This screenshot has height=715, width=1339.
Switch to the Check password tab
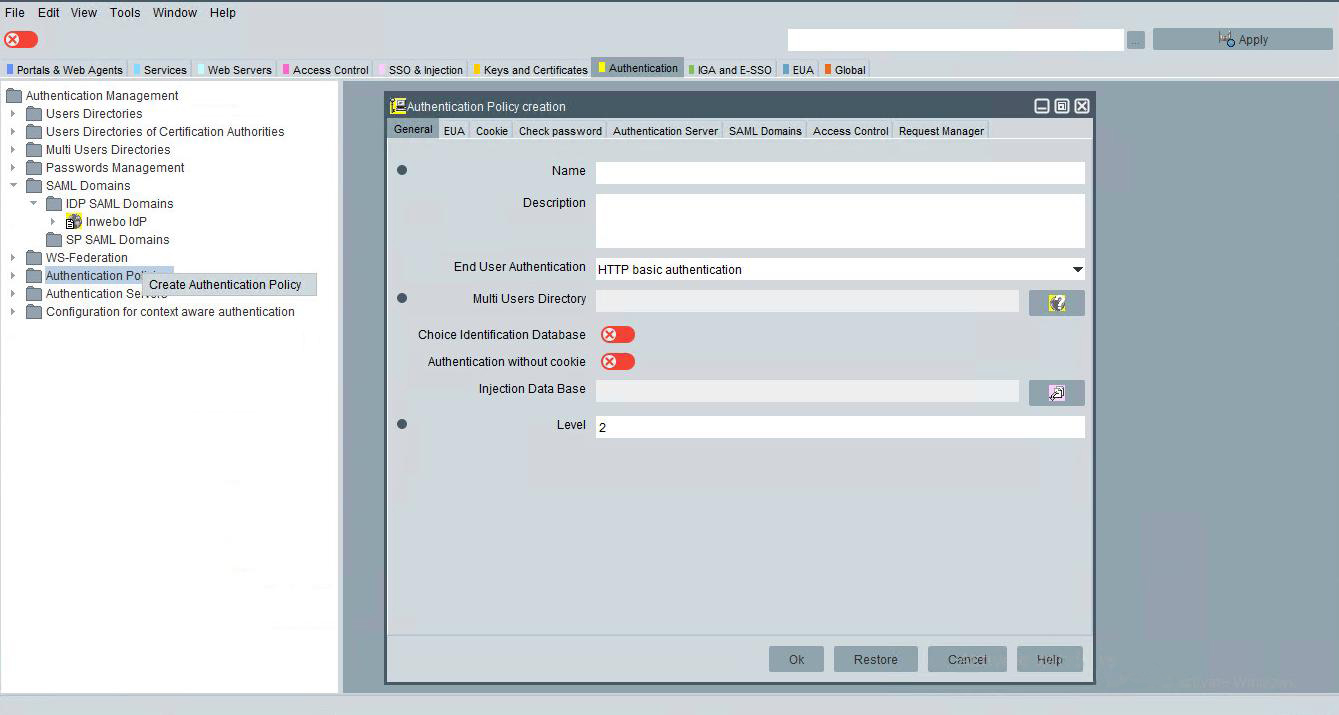tap(560, 131)
